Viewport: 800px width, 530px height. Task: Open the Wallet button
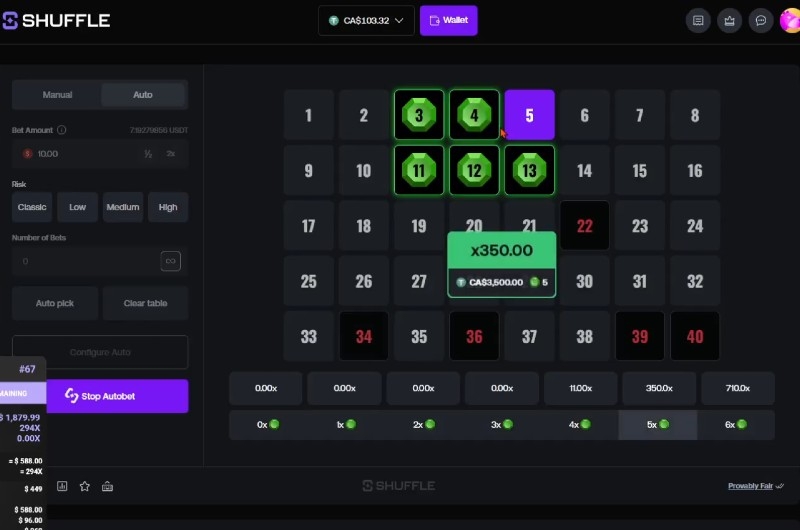click(x=448, y=20)
